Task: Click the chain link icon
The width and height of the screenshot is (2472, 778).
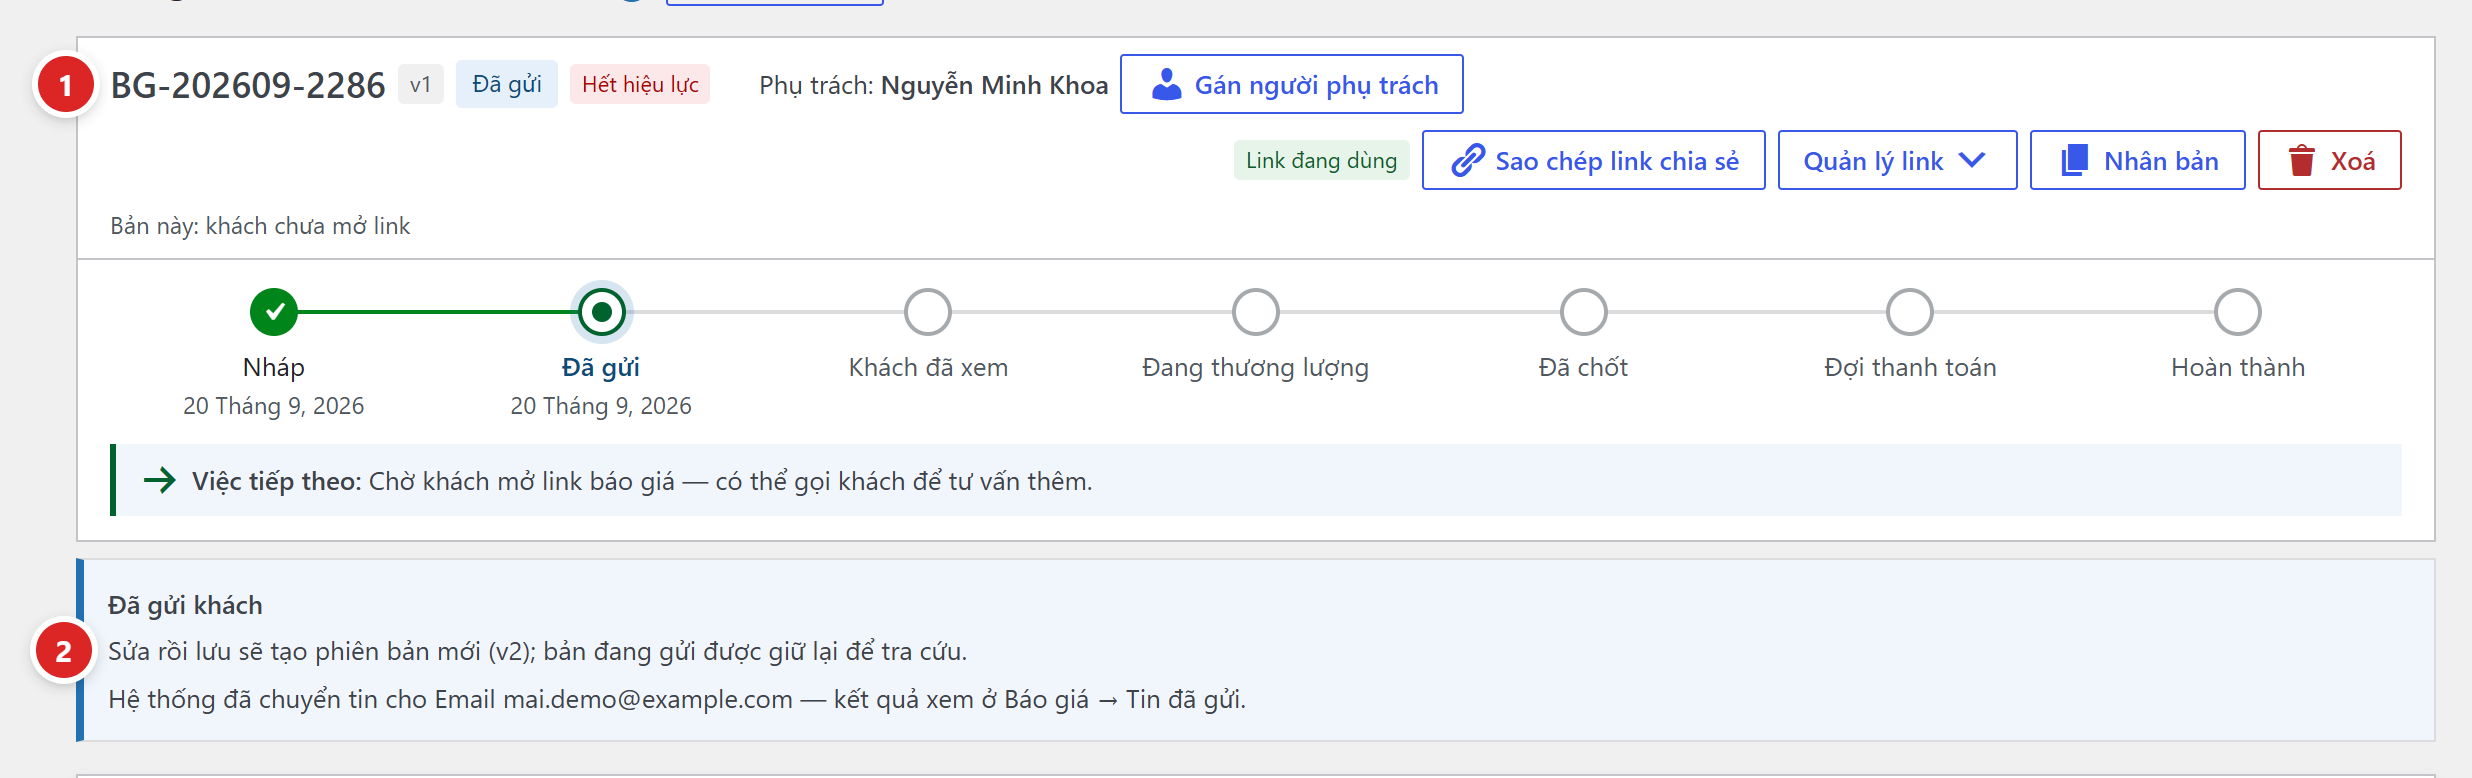Action: coord(1468,161)
